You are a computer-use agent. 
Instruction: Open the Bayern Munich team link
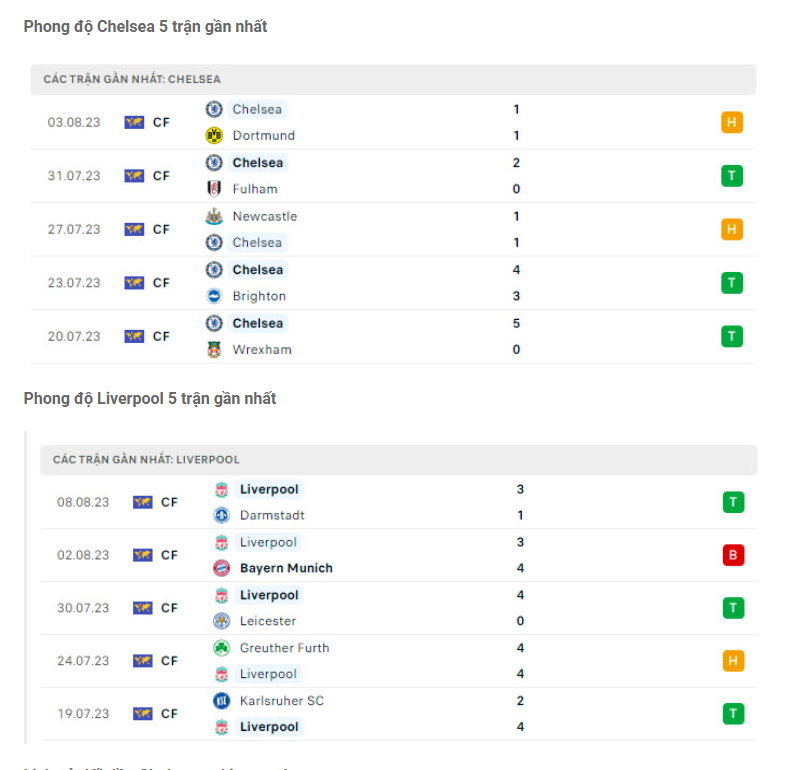click(286, 568)
